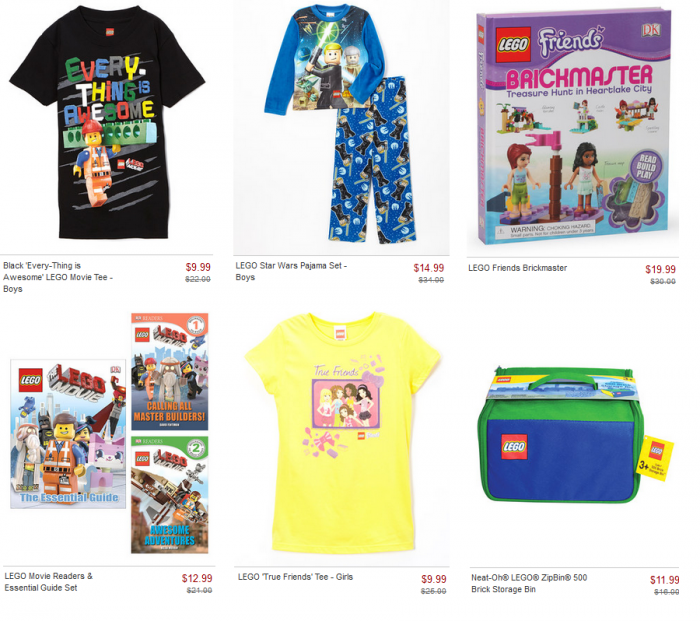Click the LEGO Friends Brickmaster title
The image size is (700, 621).
point(517,268)
